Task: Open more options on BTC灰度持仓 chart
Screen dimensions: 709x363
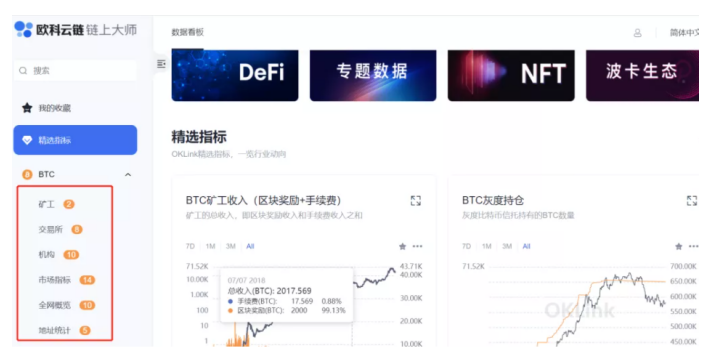Action: [694, 246]
